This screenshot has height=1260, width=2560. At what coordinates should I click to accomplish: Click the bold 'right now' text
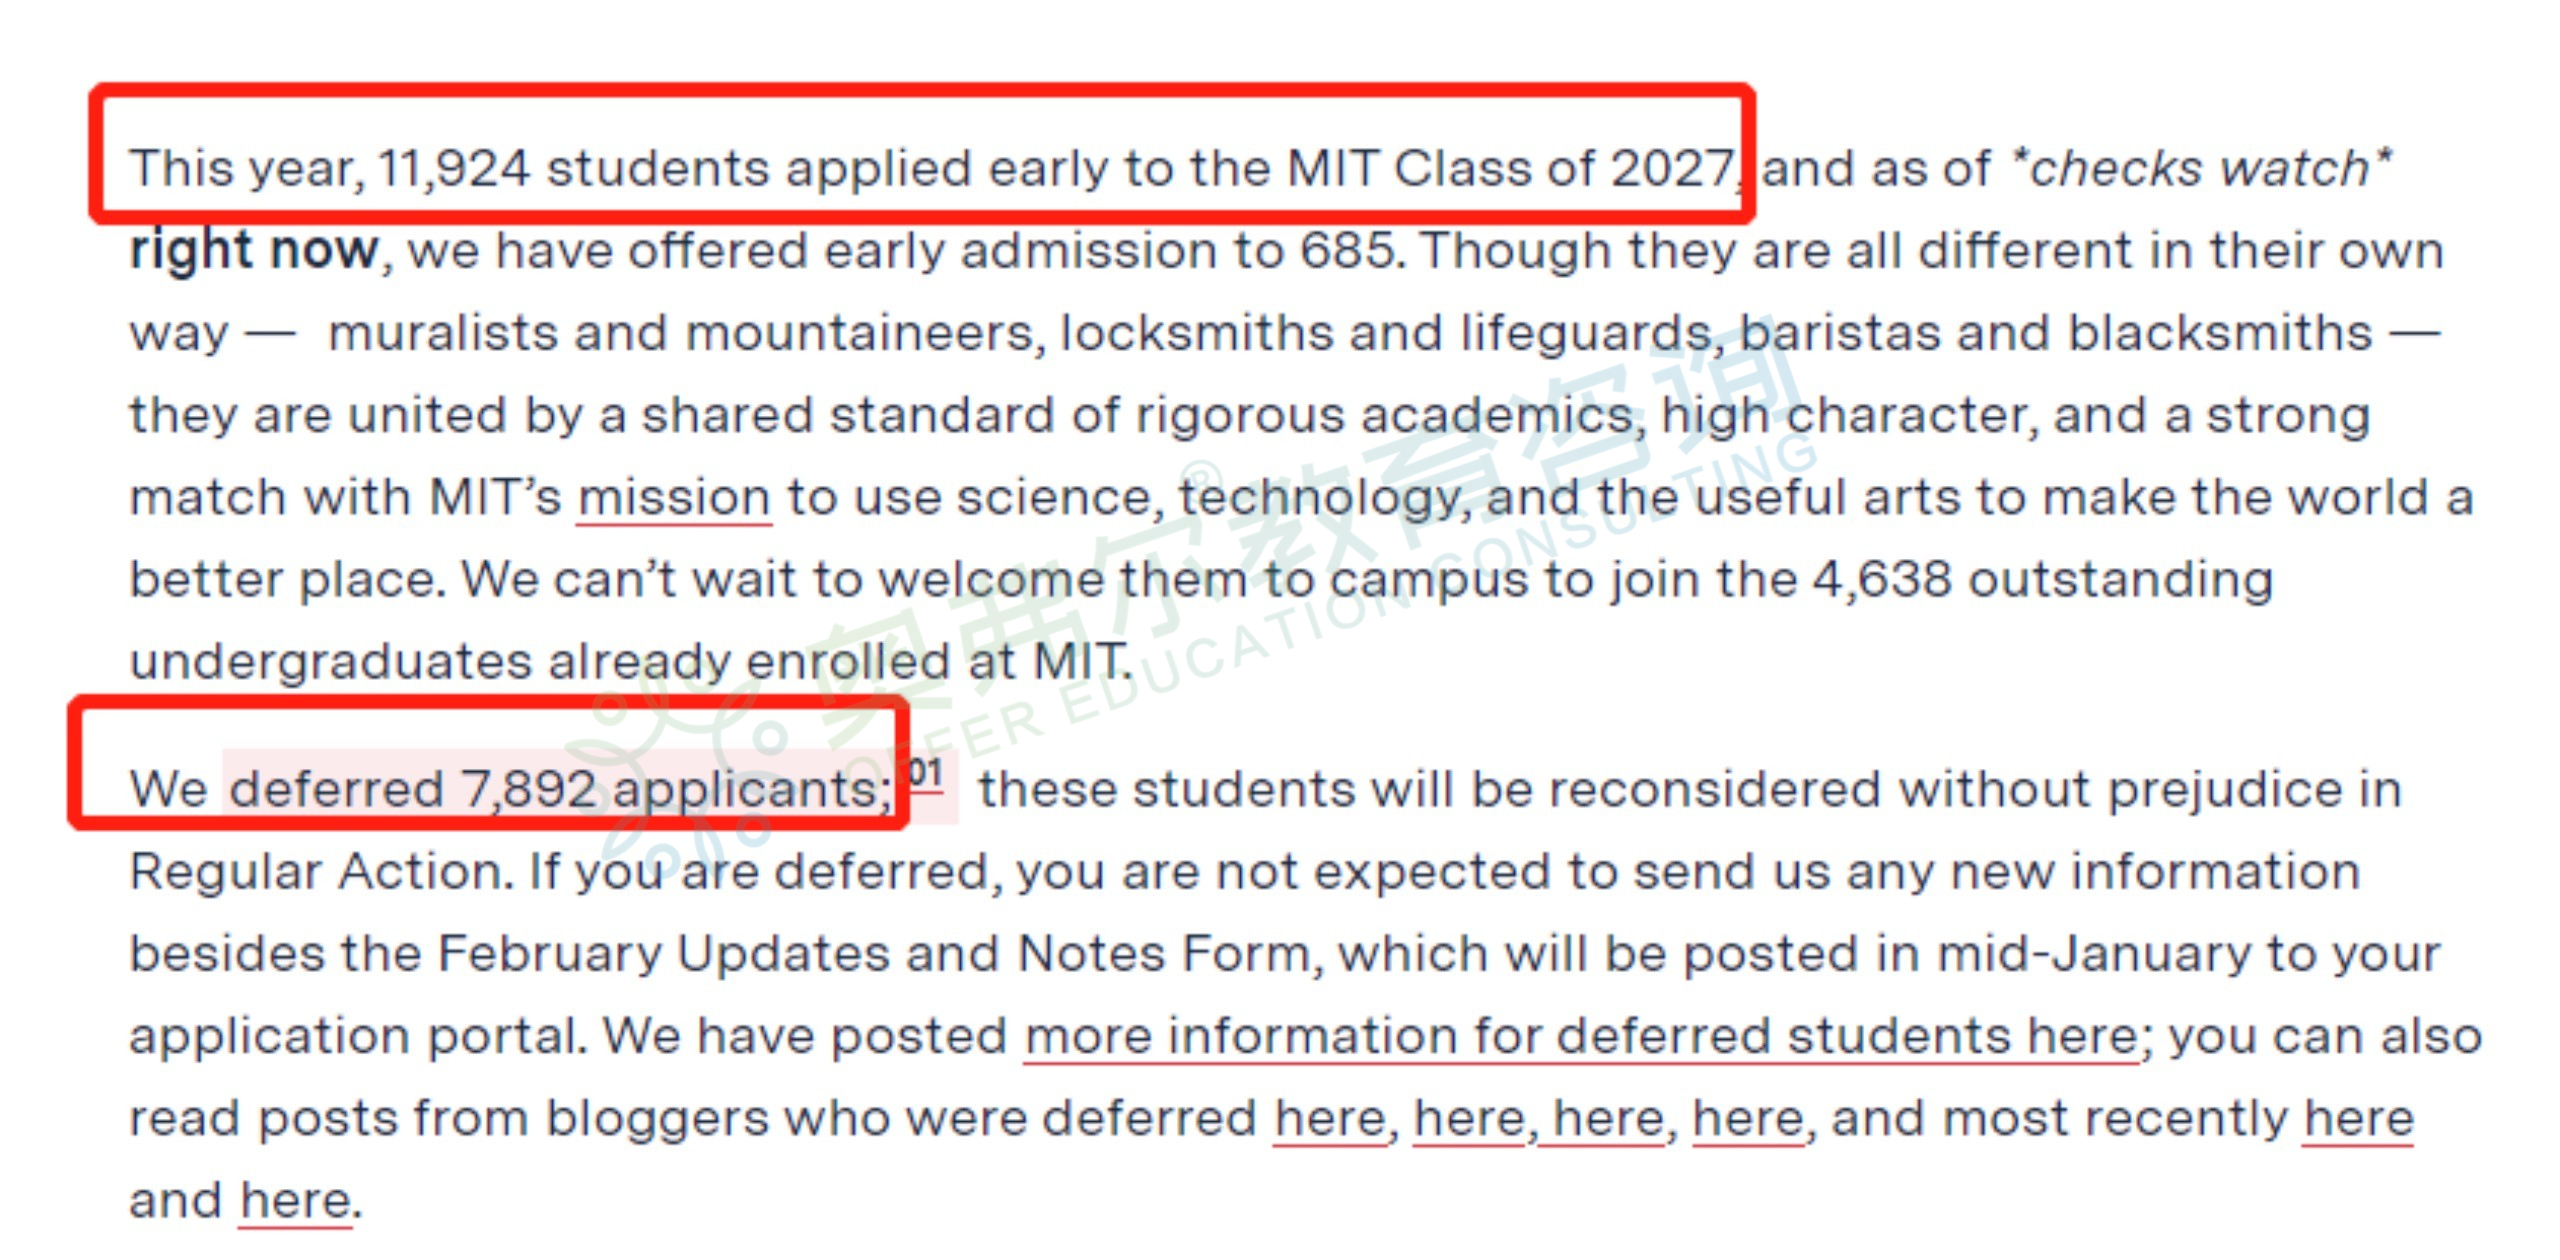pos(255,250)
